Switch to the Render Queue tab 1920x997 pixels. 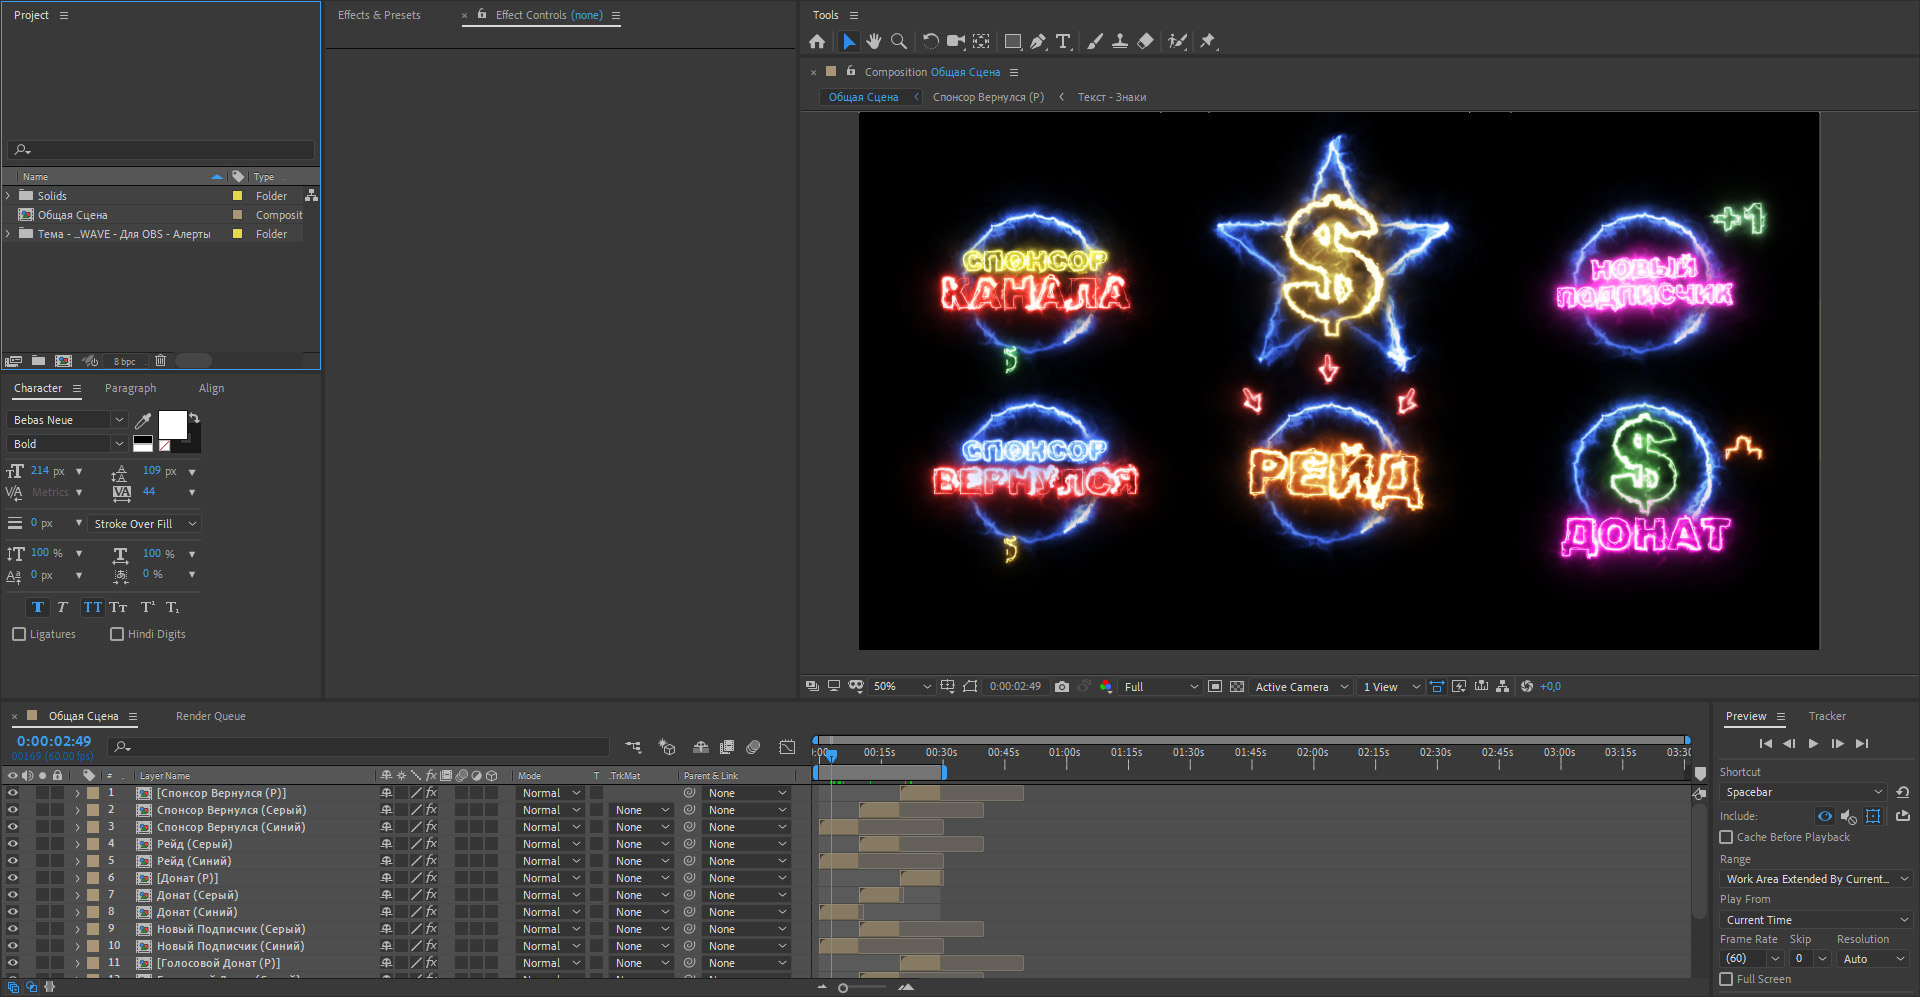[210, 716]
